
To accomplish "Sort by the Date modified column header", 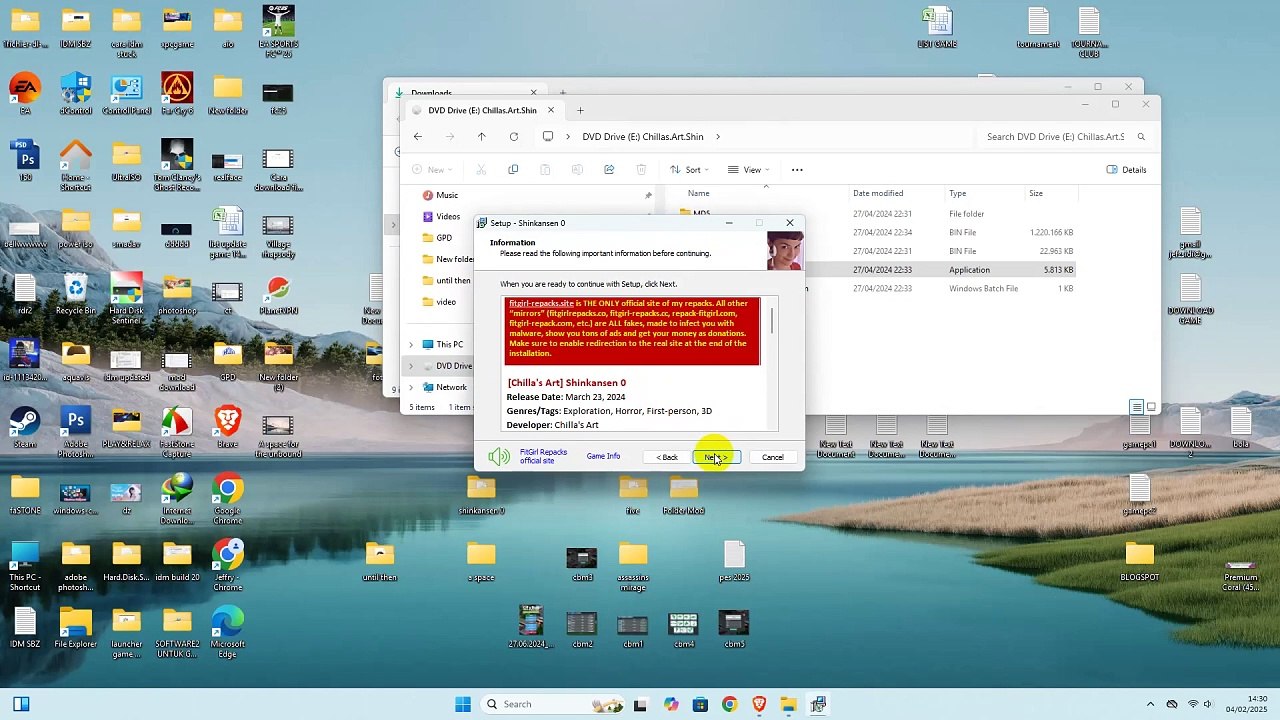I will [878, 193].
